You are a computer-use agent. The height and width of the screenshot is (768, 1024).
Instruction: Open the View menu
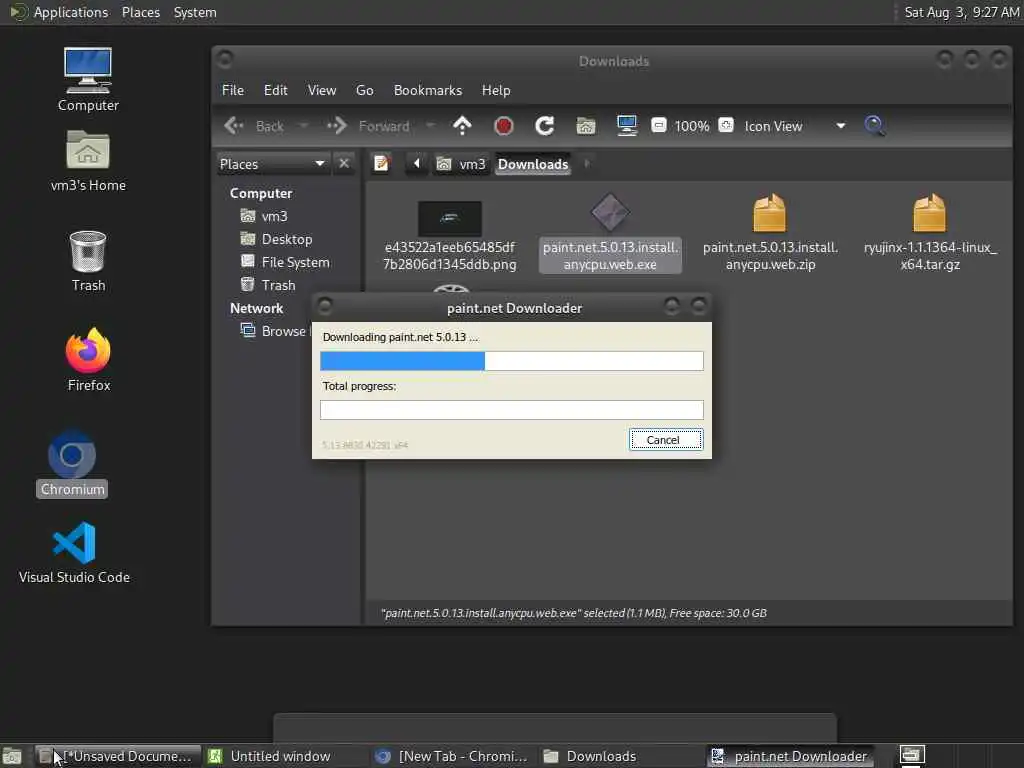pyautogui.click(x=322, y=90)
